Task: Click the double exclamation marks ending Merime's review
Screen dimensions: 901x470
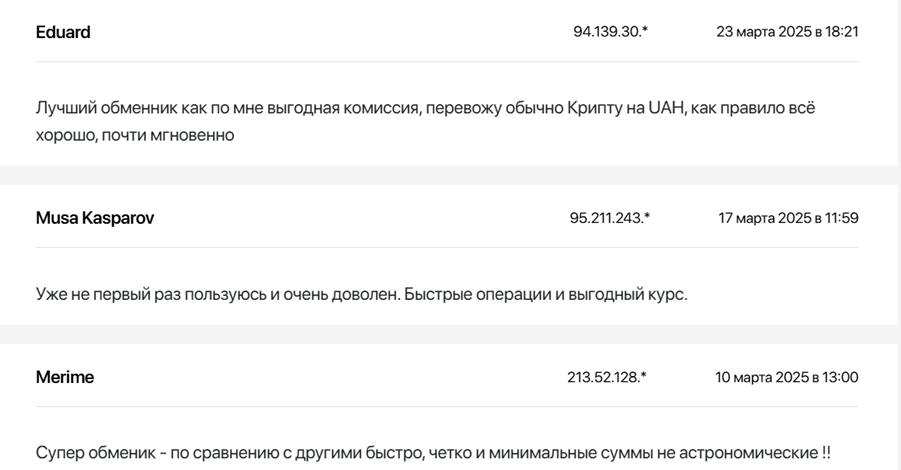Action: (825, 452)
